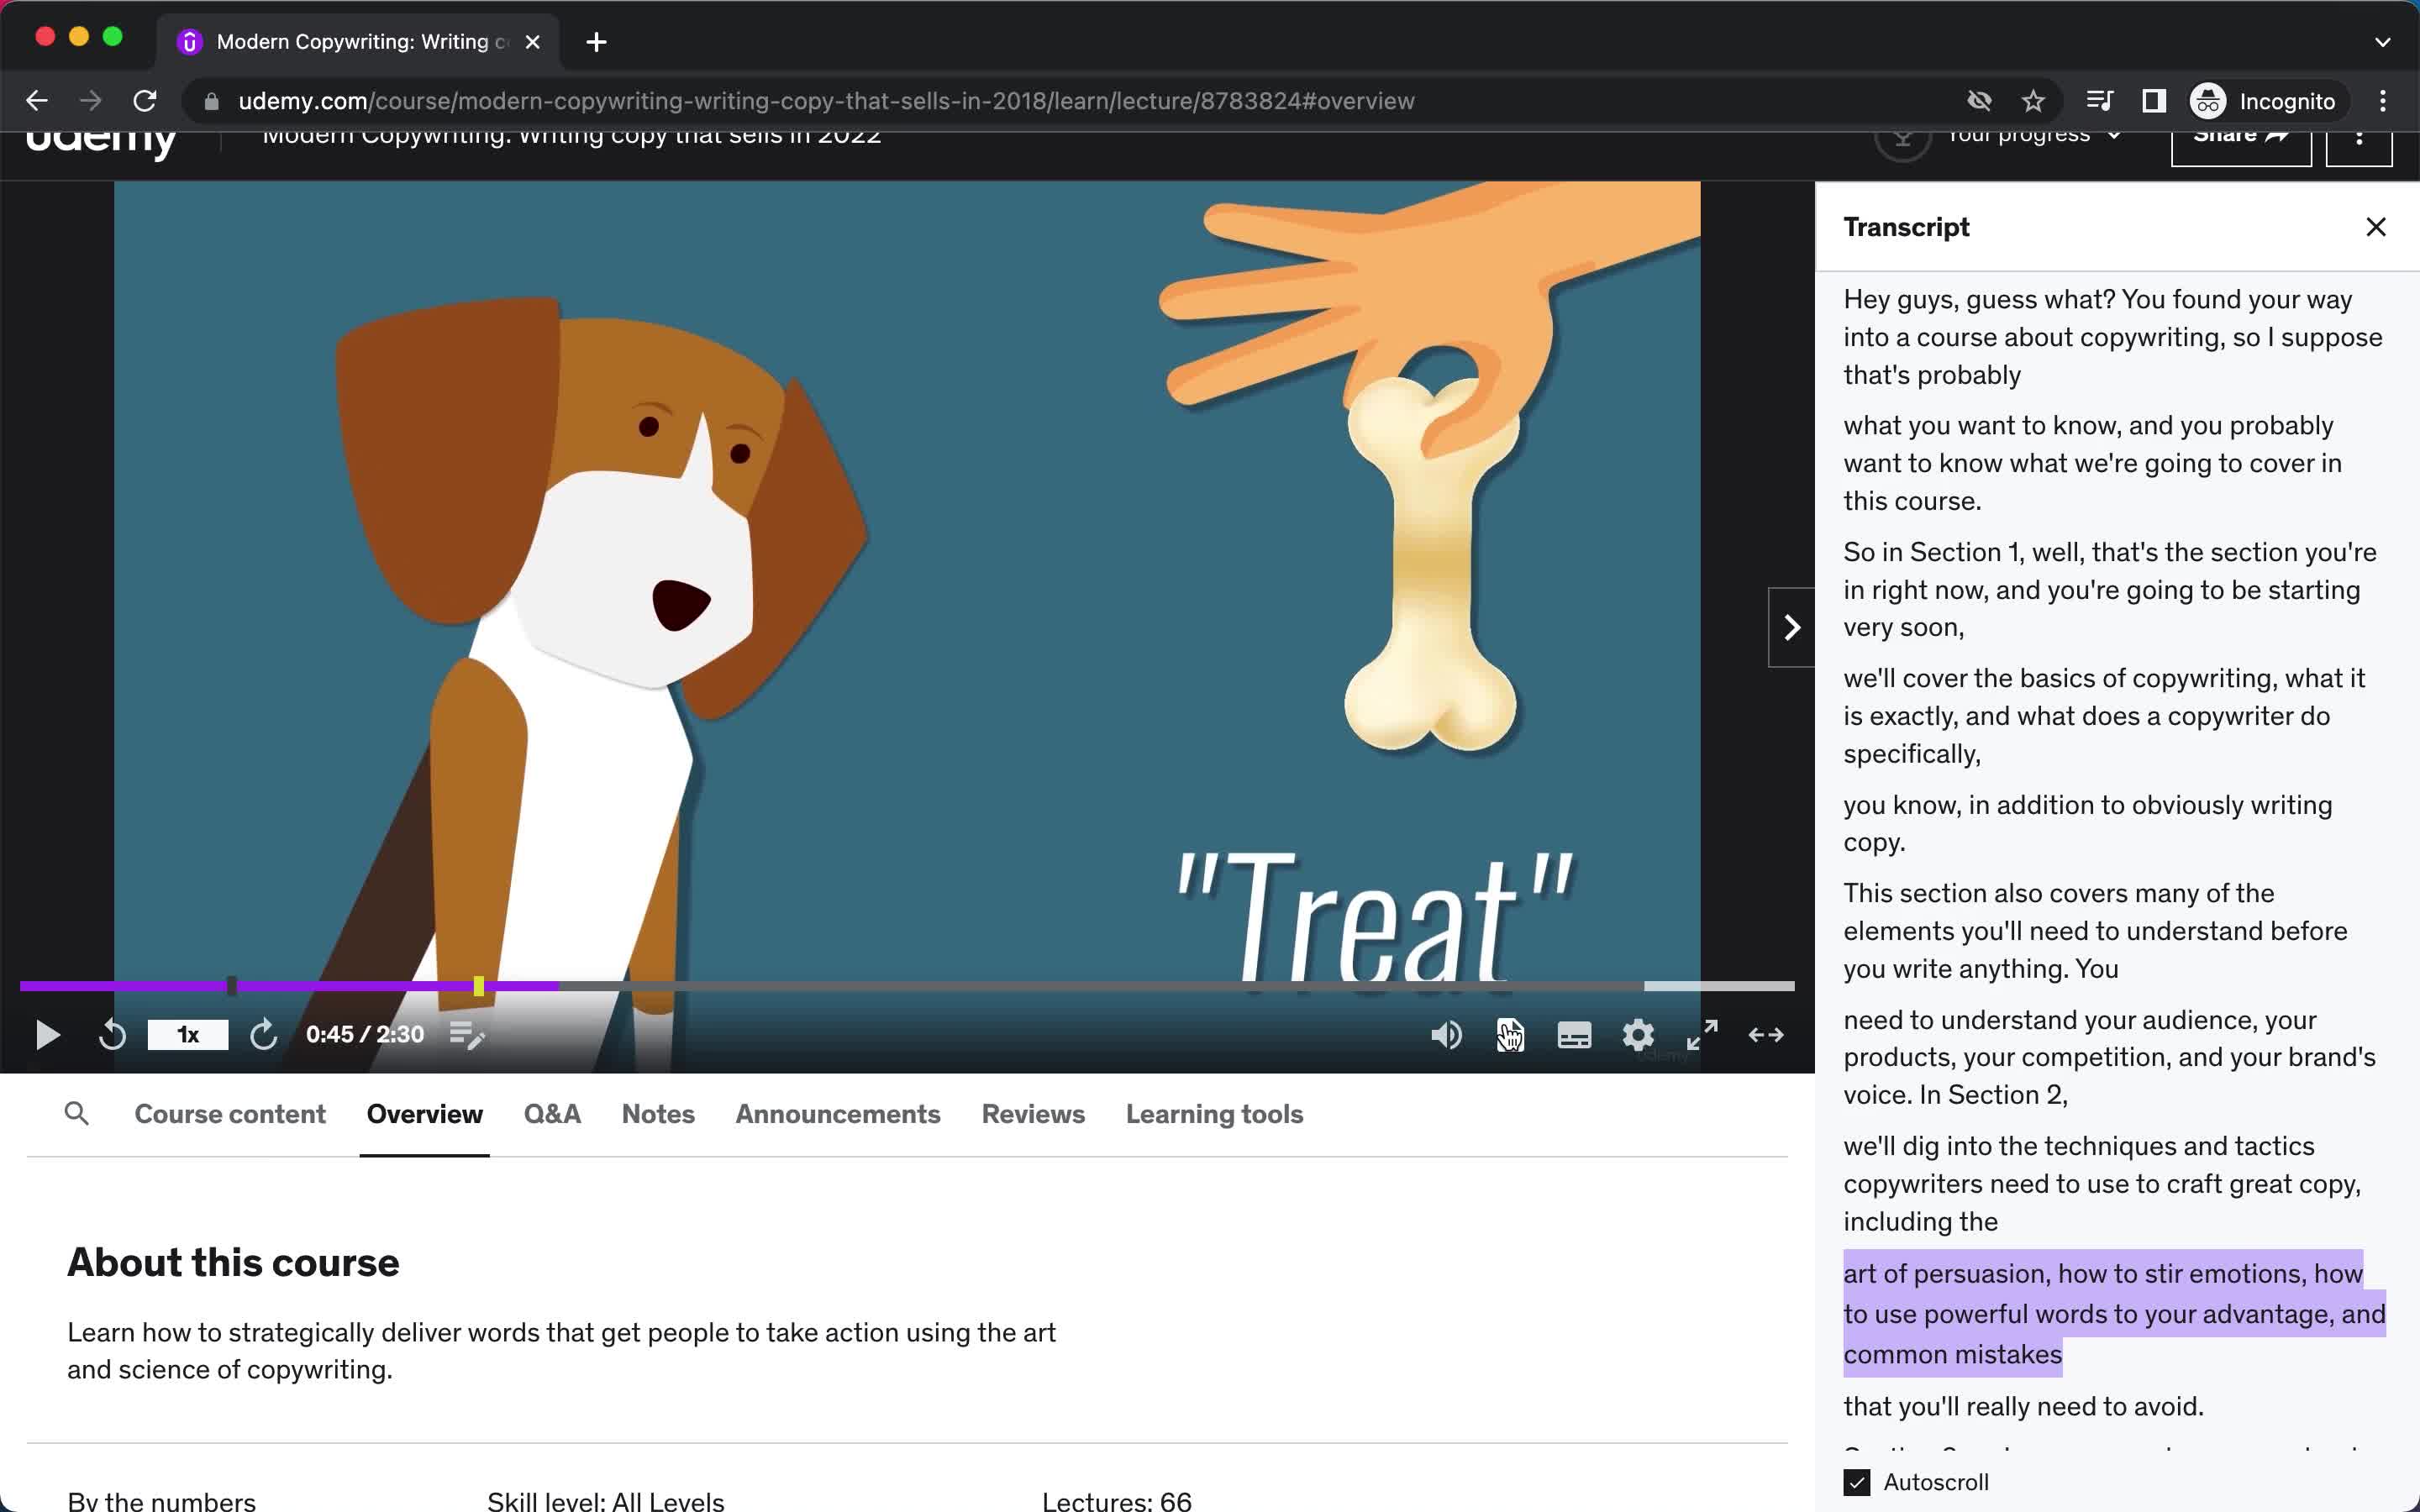Switch to the Q&A tab
The width and height of the screenshot is (2420, 1512).
[x=552, y=1113]
